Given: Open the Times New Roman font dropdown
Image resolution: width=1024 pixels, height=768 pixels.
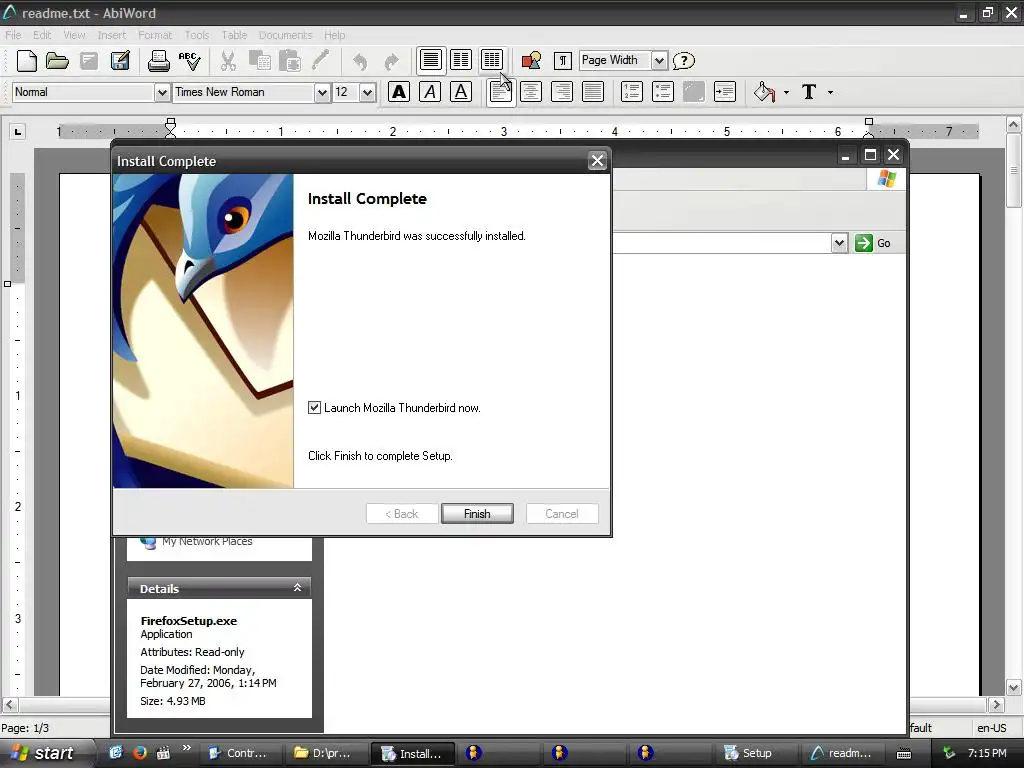Looking at the screenshot, I should point(322,93).
